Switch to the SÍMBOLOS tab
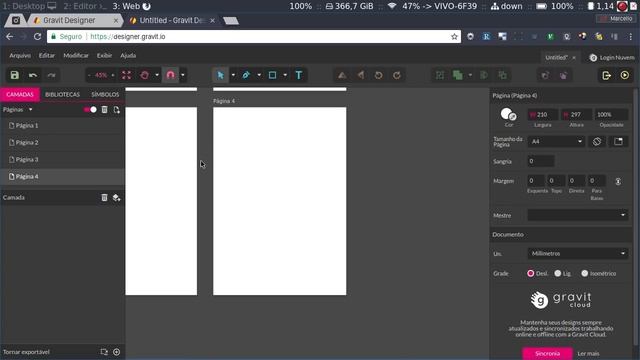 105,94
